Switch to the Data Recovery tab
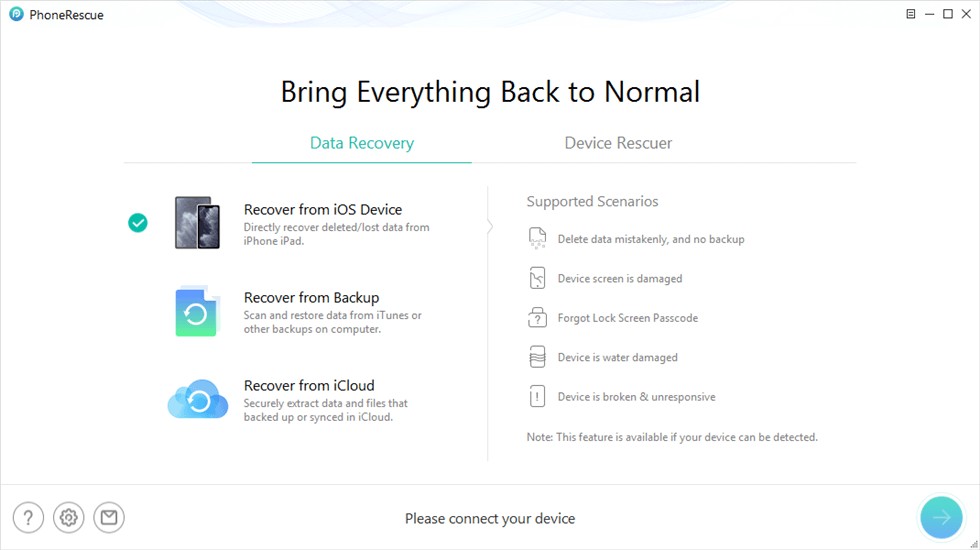This screenshot has width=980, height=550. pyautogui.click(x=361, y=143)
